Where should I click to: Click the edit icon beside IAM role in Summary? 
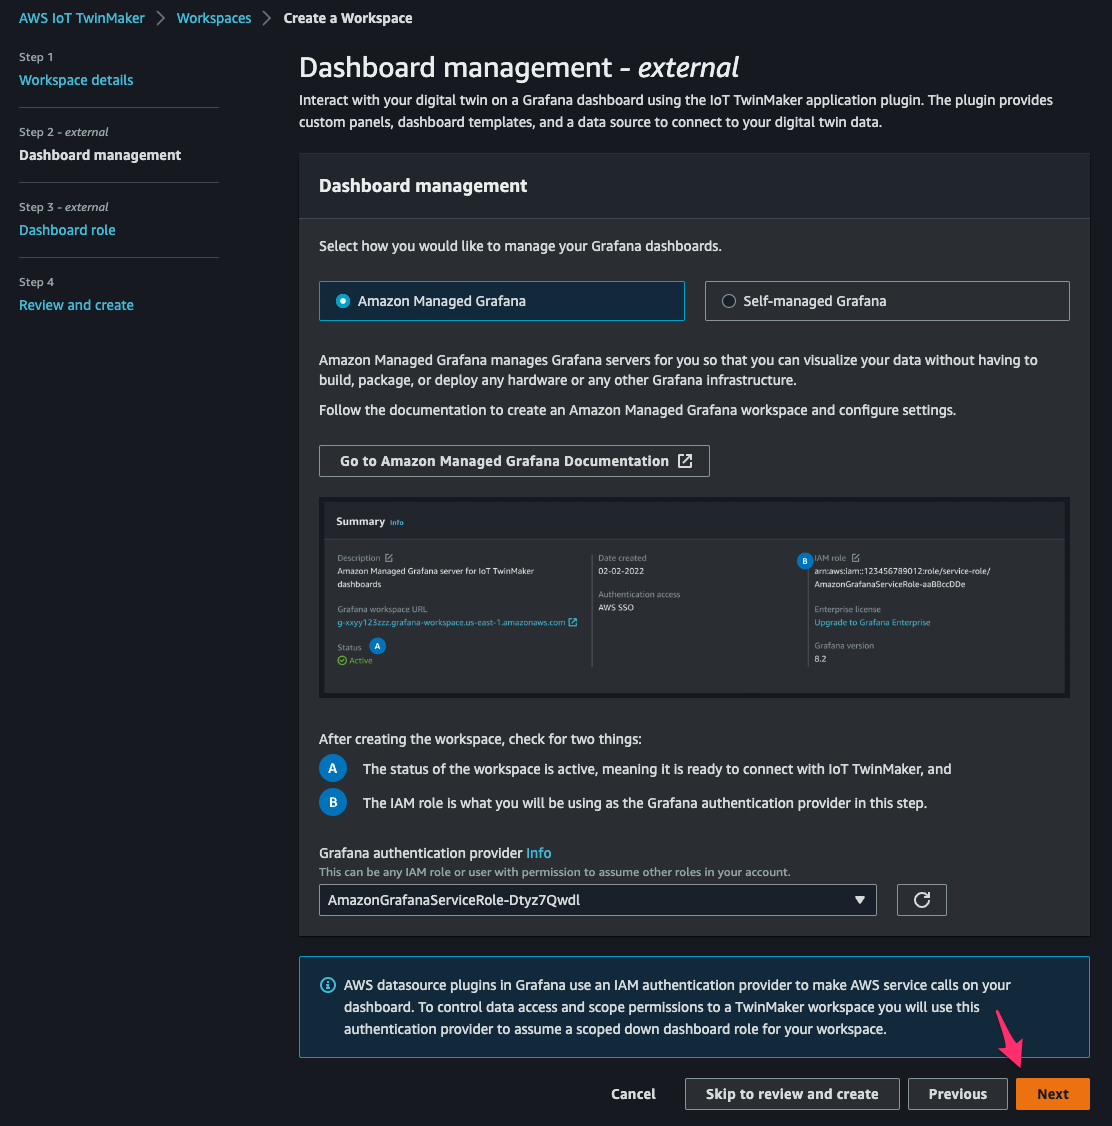pyautogui.click(x=855, y=558)
